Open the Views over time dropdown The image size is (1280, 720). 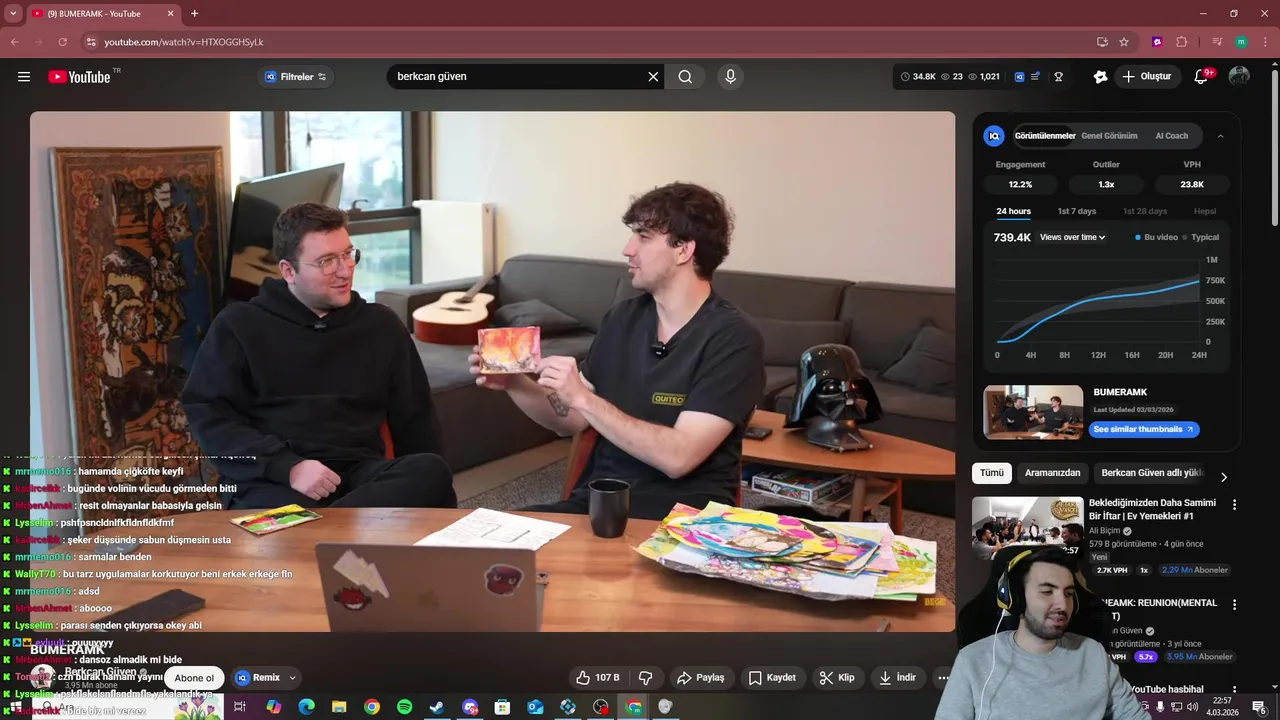[1072, 238]
